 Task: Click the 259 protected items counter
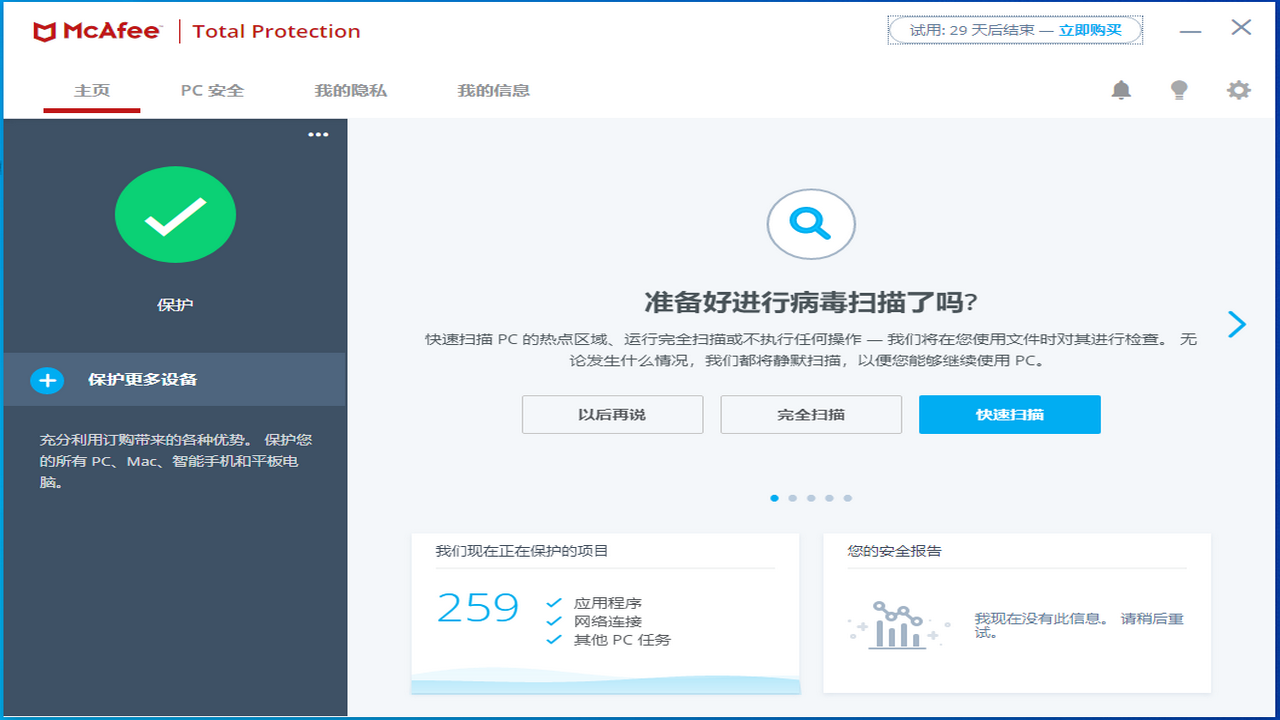coord(477,607)
